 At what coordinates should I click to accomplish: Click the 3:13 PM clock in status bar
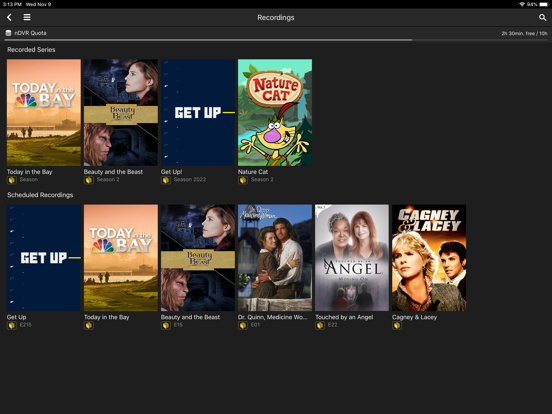click(12, 4)
